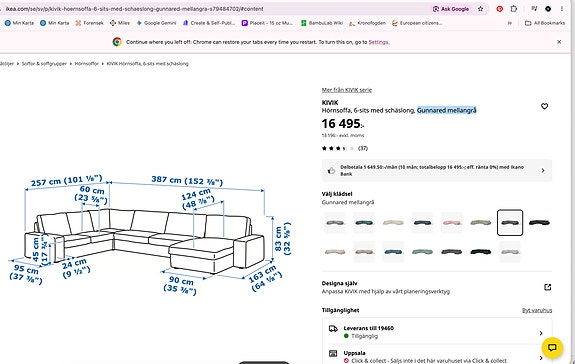Click the Settings link in restore-tabs banner
This screenshot has width=575, height=364.
click(x=378, y=42)
